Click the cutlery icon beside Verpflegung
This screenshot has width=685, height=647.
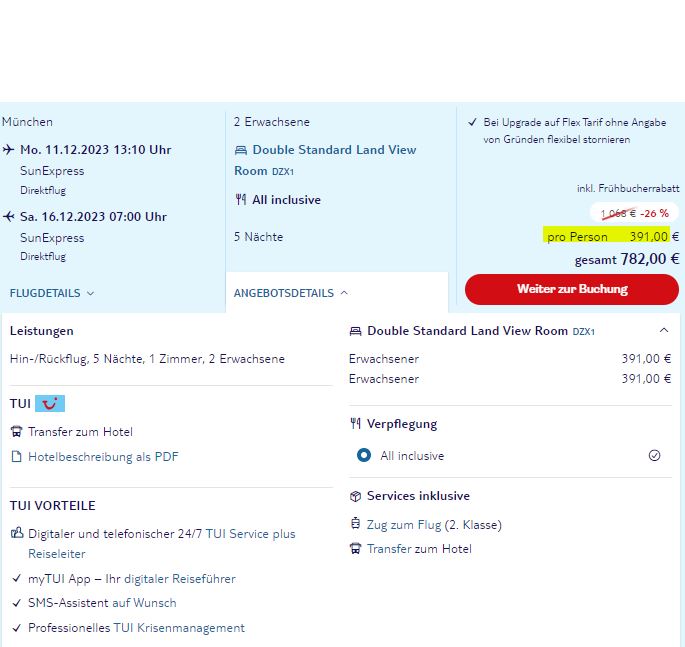pyautogui.click(x=356, y=423)
